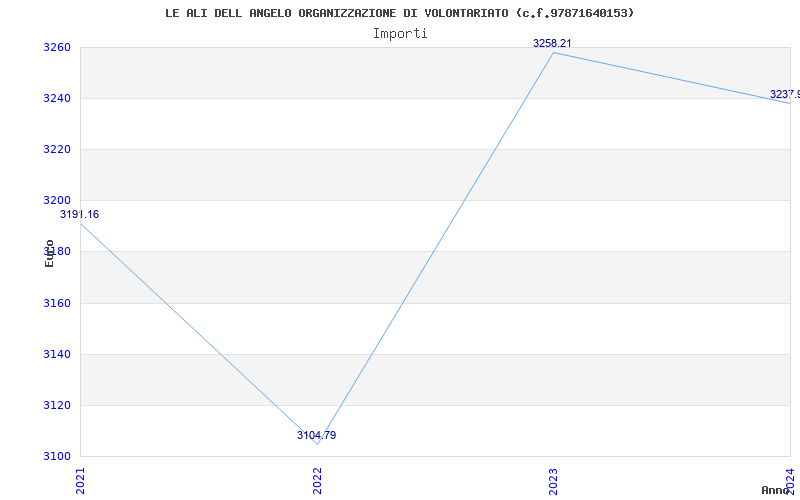
Task: Click the partially visible 2024 data label
Action: point(785,94)
